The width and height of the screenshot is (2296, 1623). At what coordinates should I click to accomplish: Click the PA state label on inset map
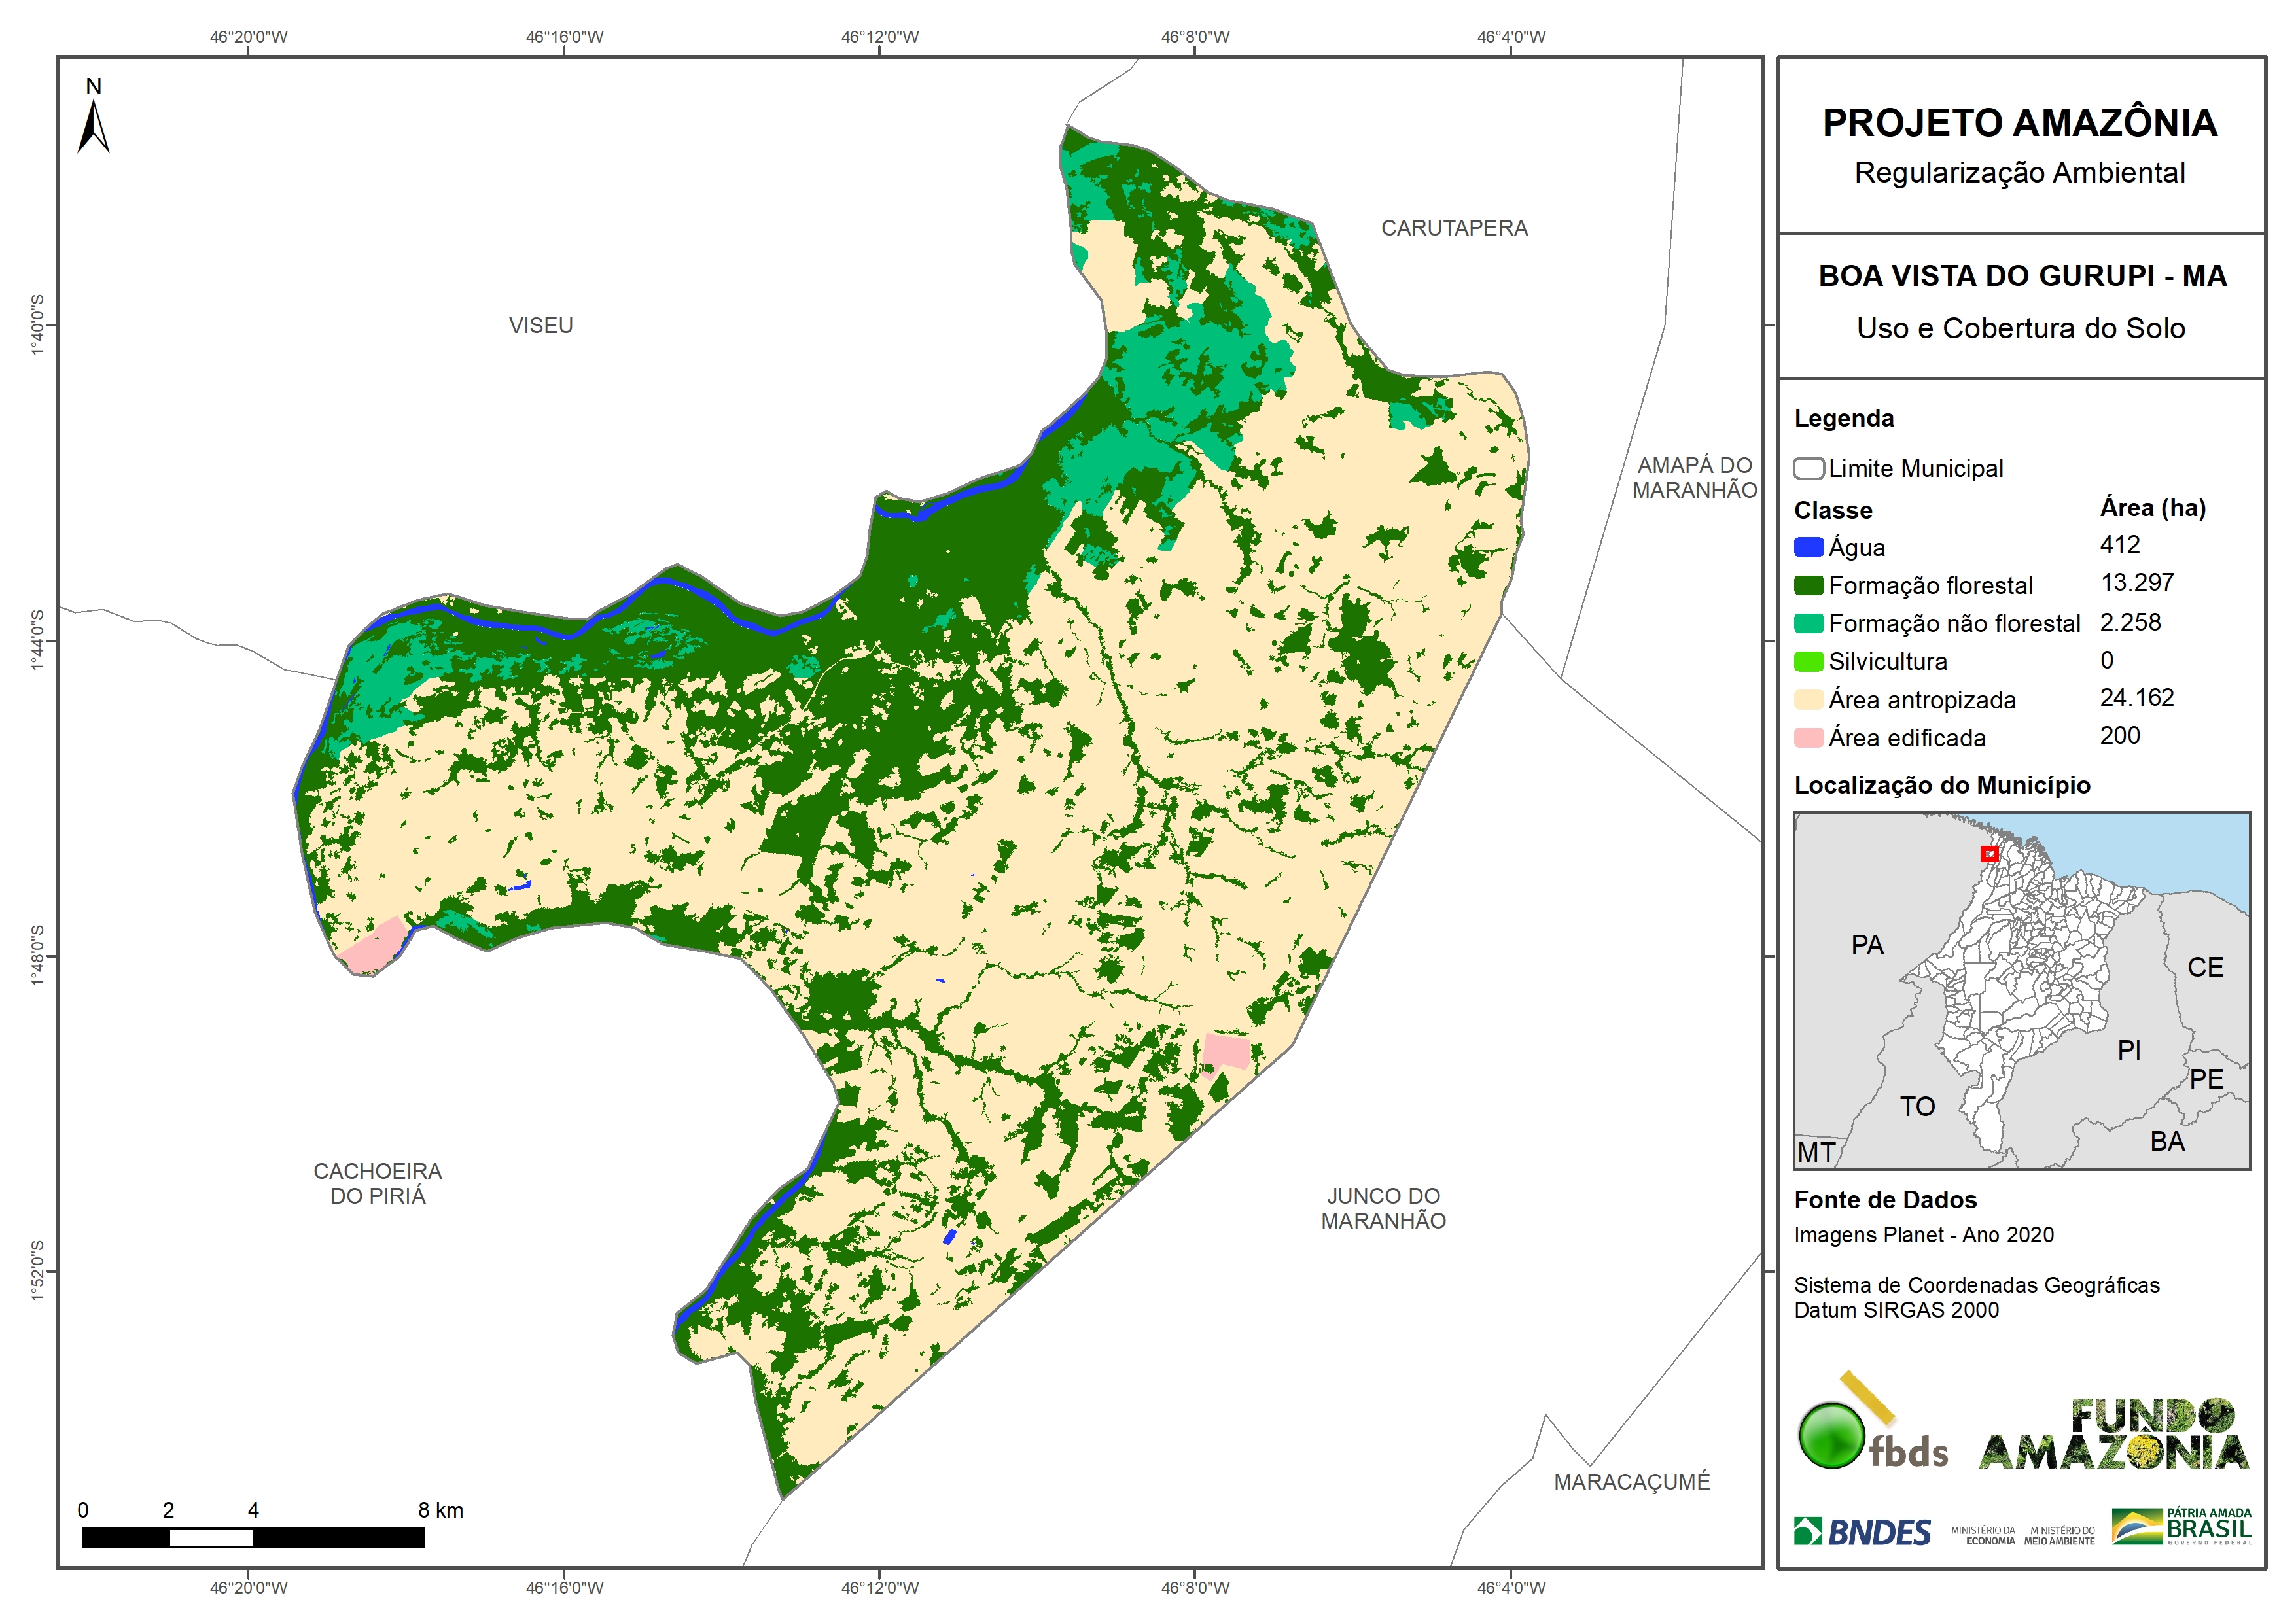pyautogui.click(x=1866, y=945)
